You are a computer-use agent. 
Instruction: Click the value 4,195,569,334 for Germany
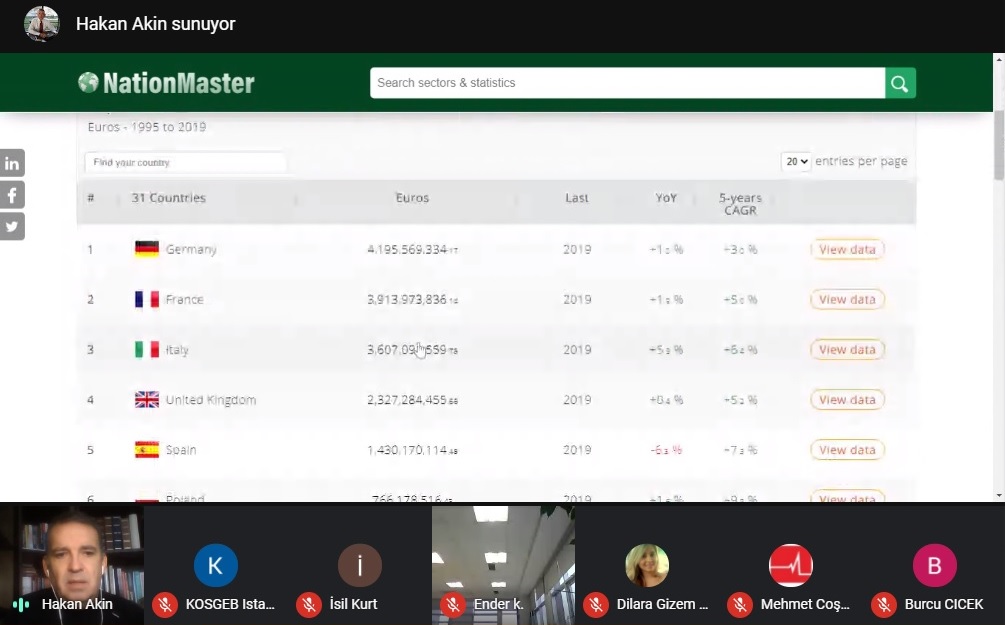coord(412,249)
